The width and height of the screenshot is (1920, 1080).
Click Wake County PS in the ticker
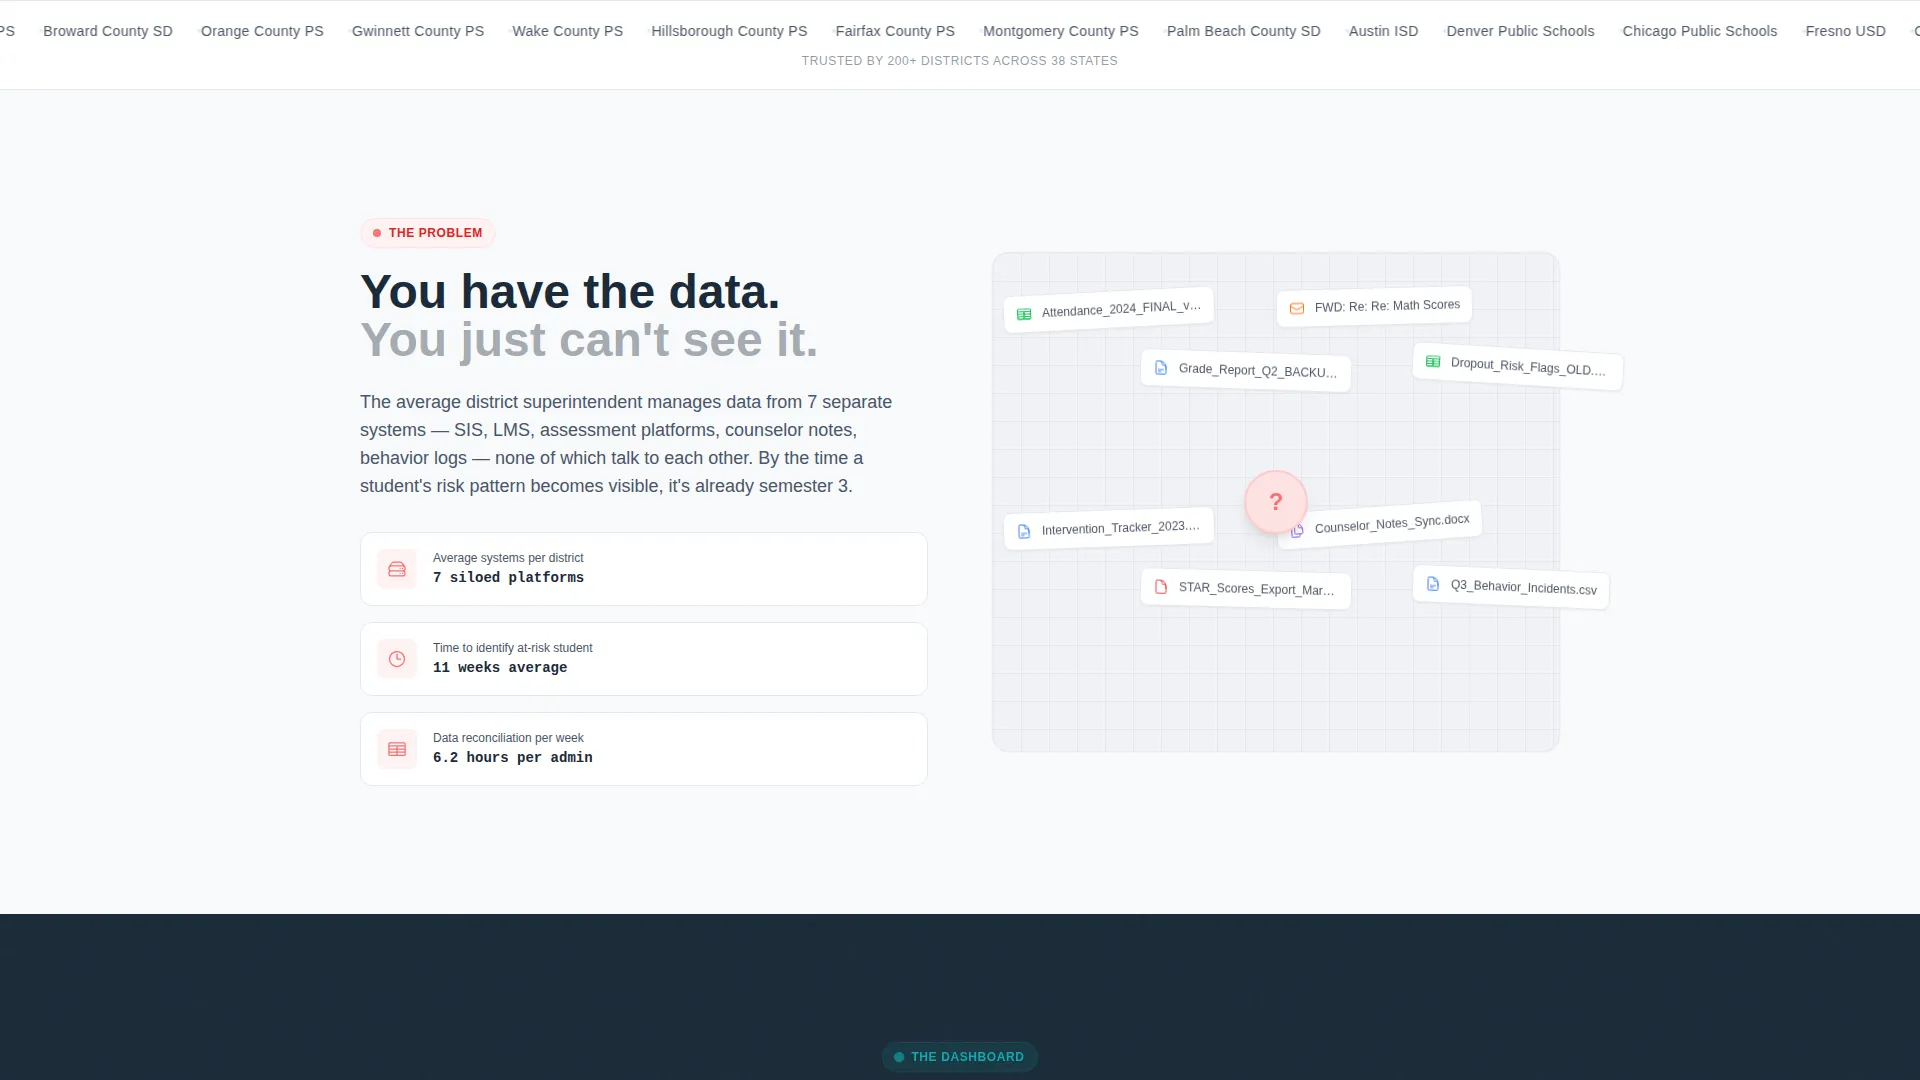pyautogui.click(x=568, y=31)
